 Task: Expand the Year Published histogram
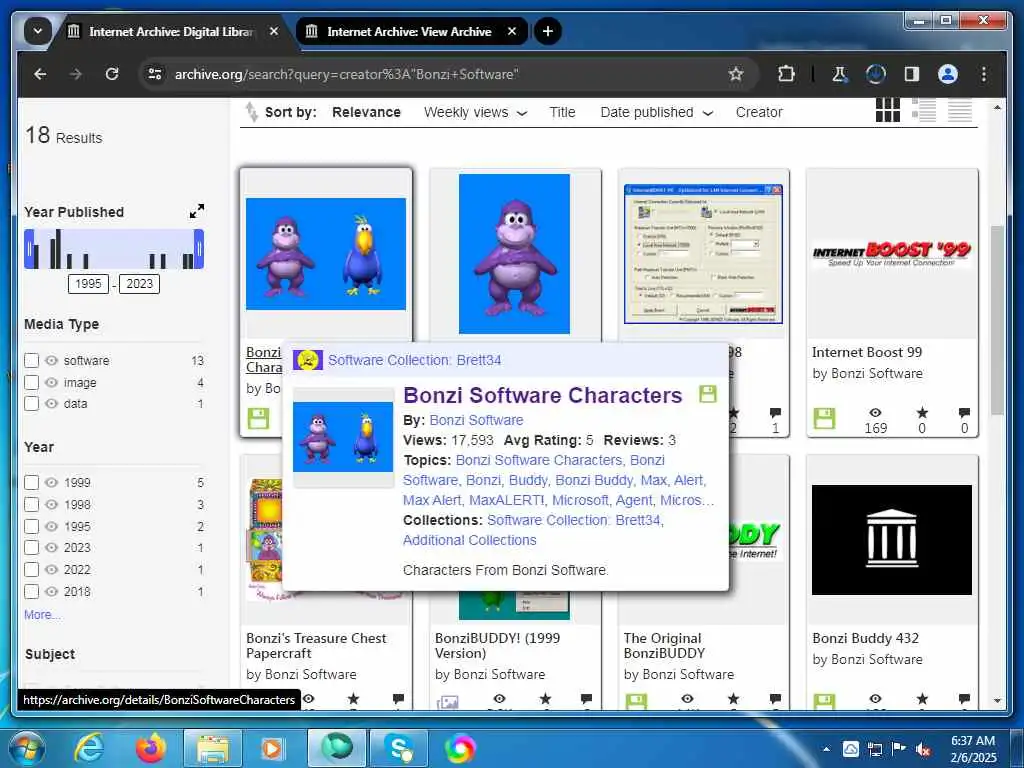[197, 211]
